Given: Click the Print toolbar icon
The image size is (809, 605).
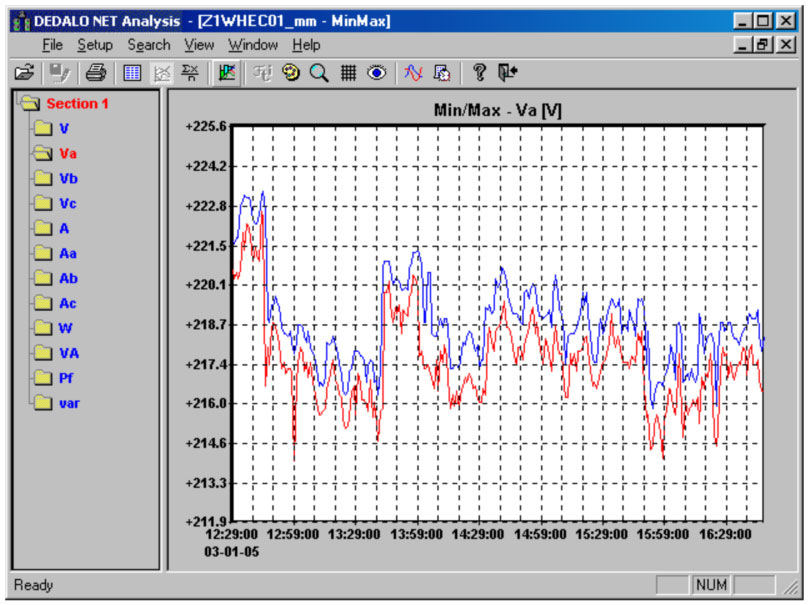Looking at the screenshot, I should click(96, 72).
